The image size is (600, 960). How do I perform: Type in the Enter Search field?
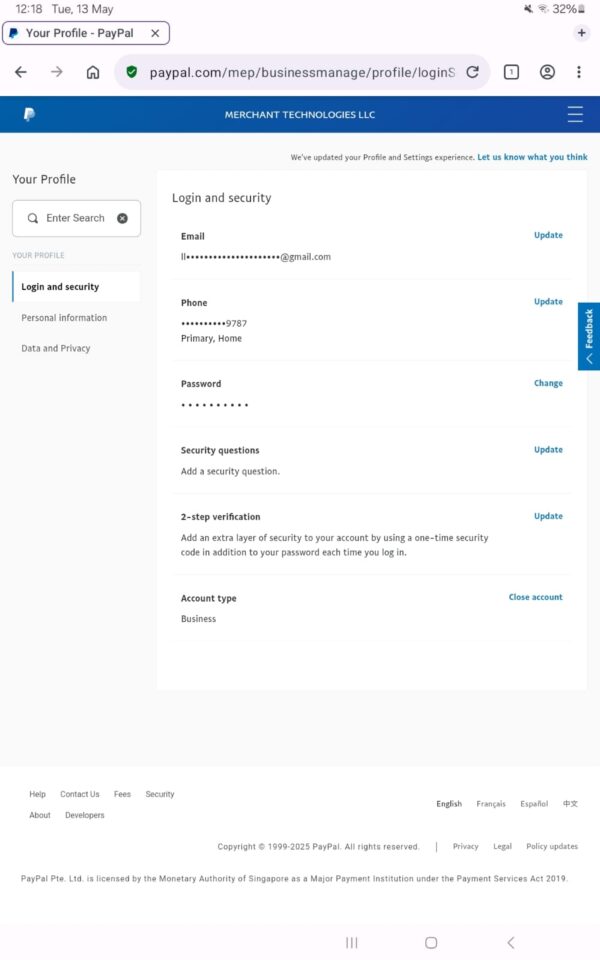point(75,218)
